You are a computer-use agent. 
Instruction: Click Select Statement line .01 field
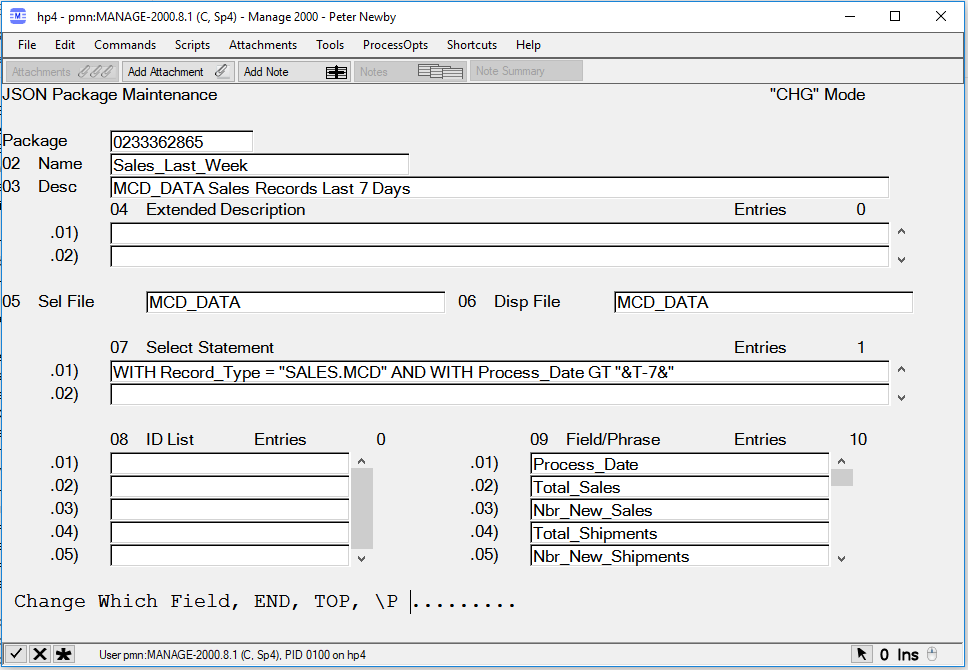click(x=499, y=372)
